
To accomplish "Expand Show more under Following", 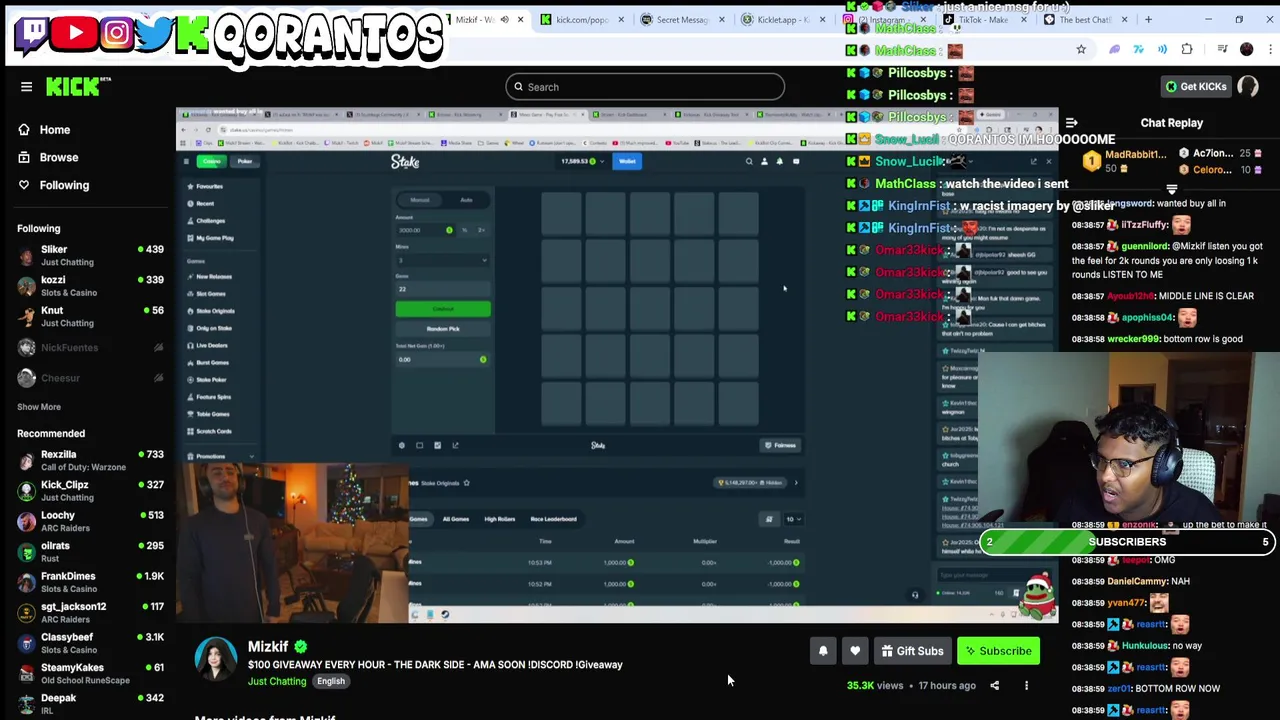I will click(x=39, y=407).
